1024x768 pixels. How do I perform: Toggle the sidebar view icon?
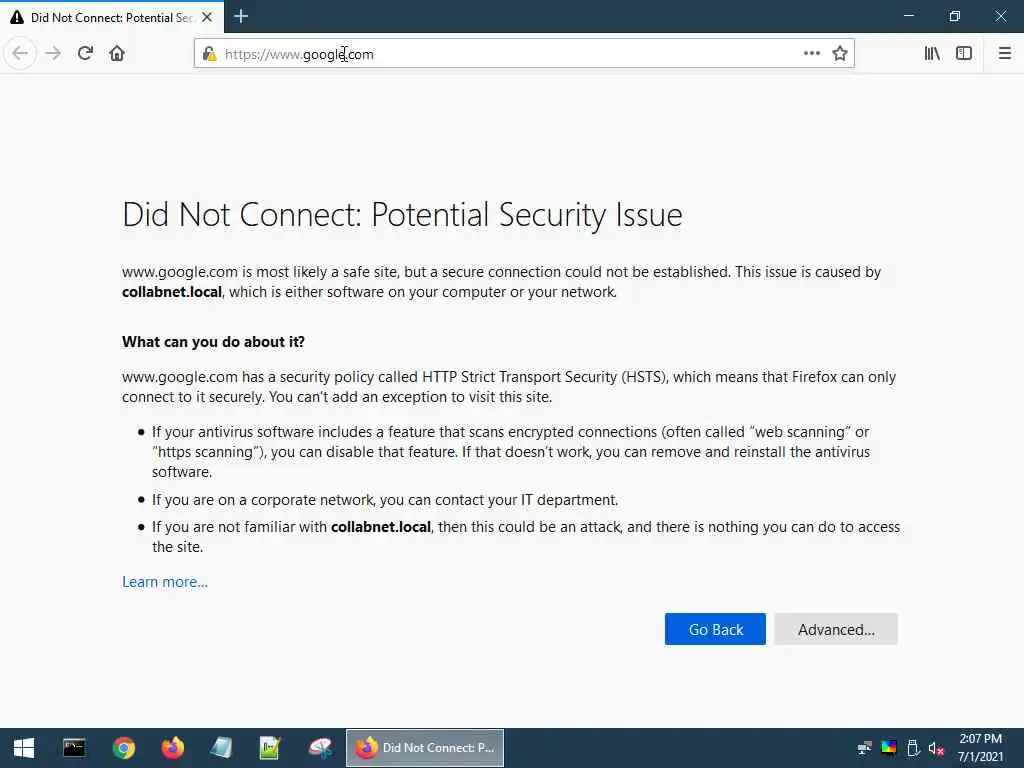[964, 53]
